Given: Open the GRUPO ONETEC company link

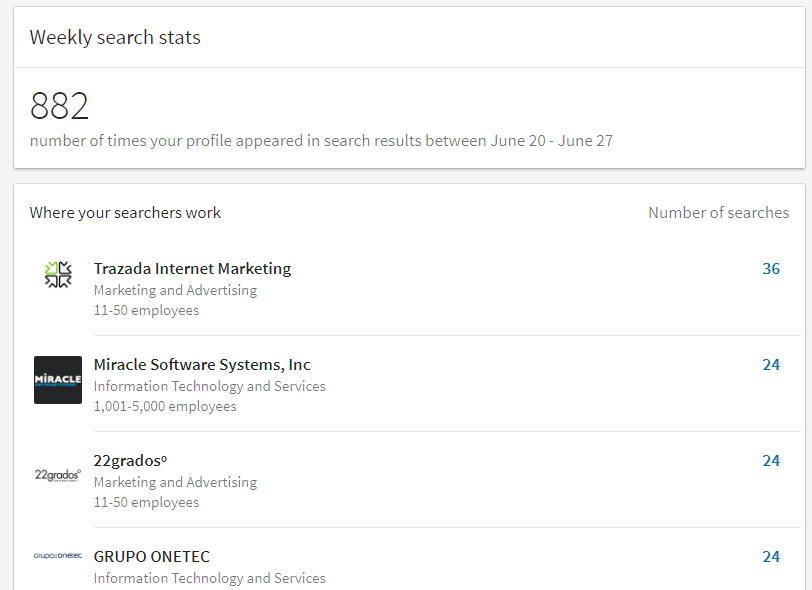Looking at the screenshot, I should 152,556.
